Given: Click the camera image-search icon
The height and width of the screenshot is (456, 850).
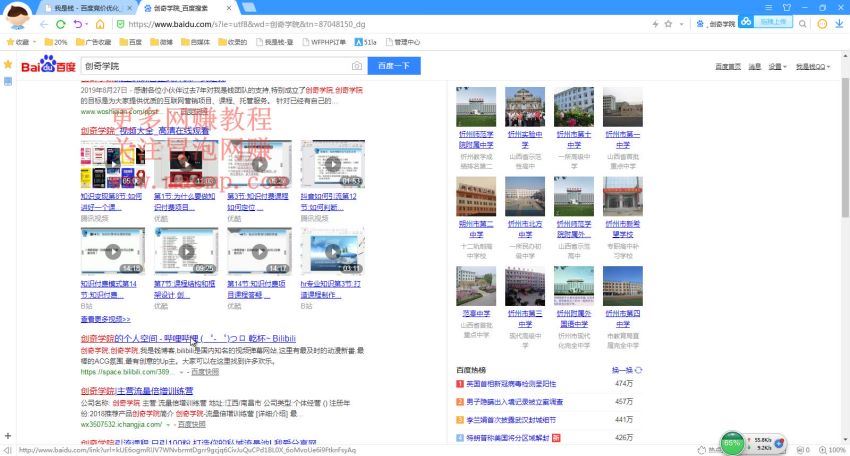Looking at the screenshot, I should pyautogui.click(x=357, y=66).
